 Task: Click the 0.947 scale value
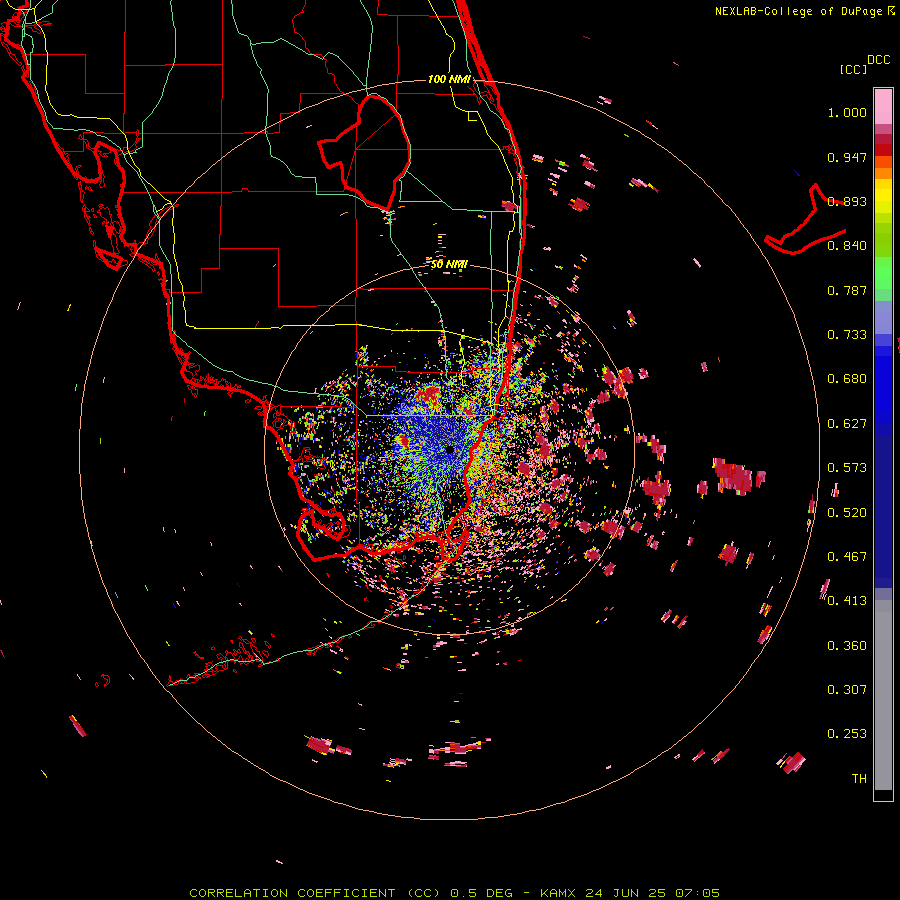[847, 157]
